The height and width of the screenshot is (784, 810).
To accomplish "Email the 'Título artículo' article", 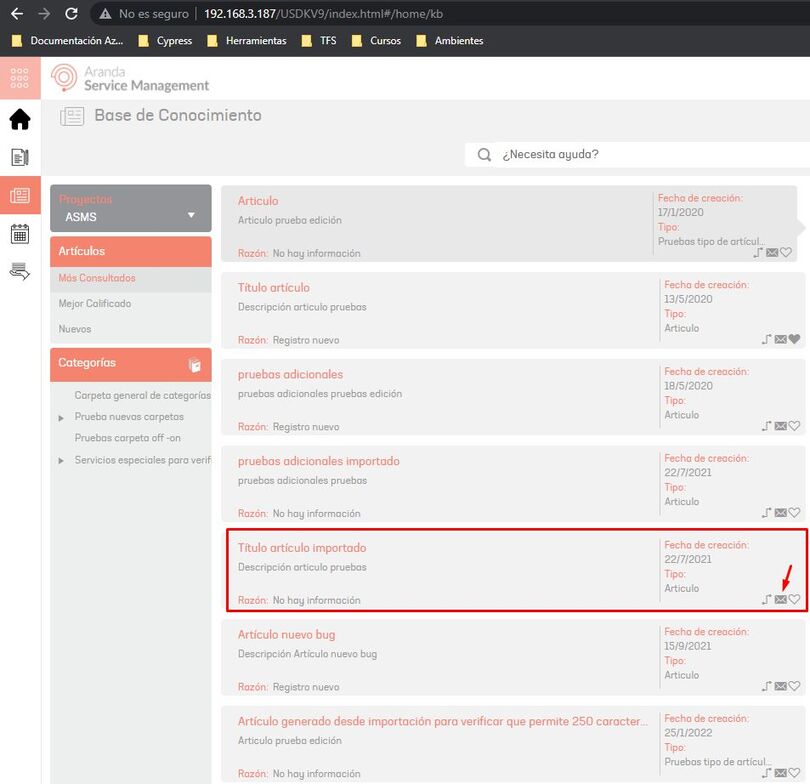I will click(781, 339).
